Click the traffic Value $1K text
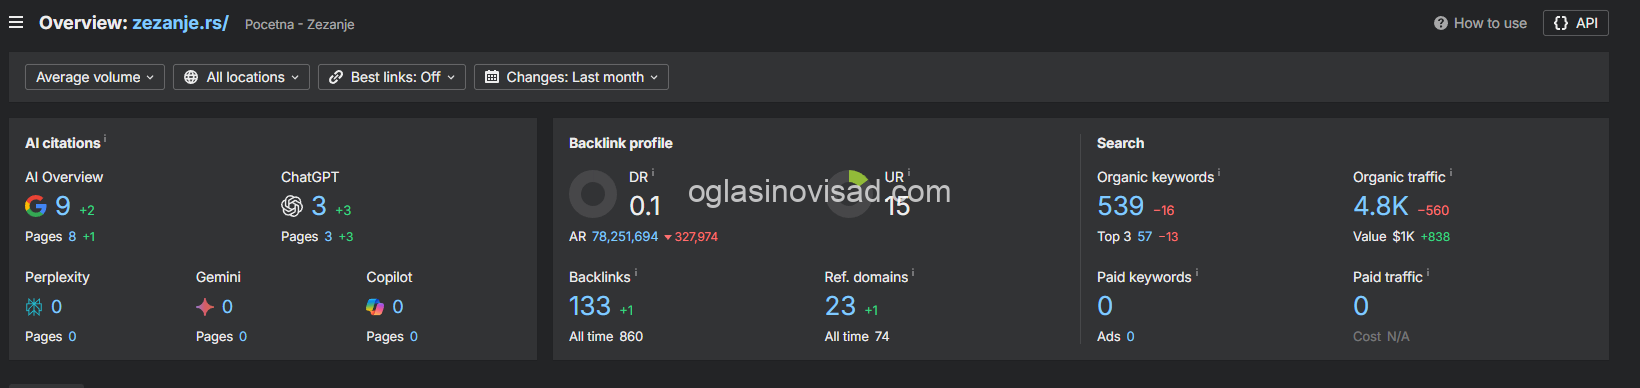Image resolution: width=1640 pixels, height=388 pixels. pyautogui.click(x=1384, y=237)
